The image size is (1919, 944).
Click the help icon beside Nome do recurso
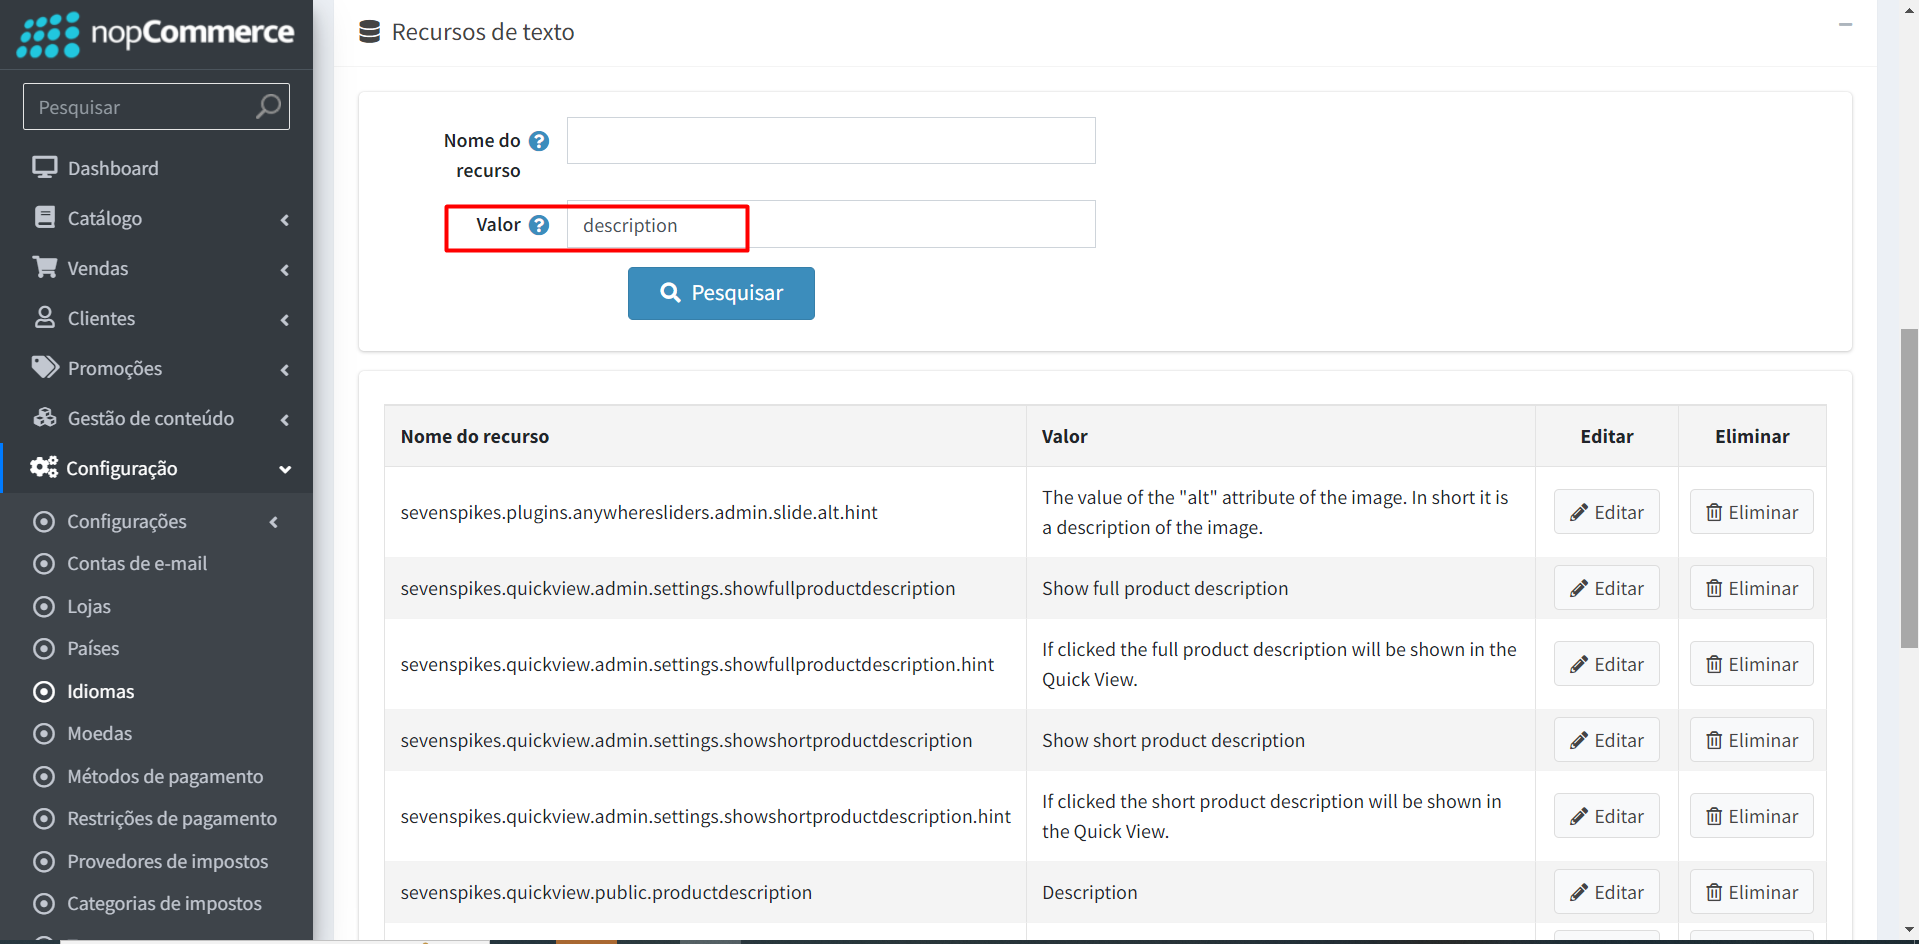[540, 141]
